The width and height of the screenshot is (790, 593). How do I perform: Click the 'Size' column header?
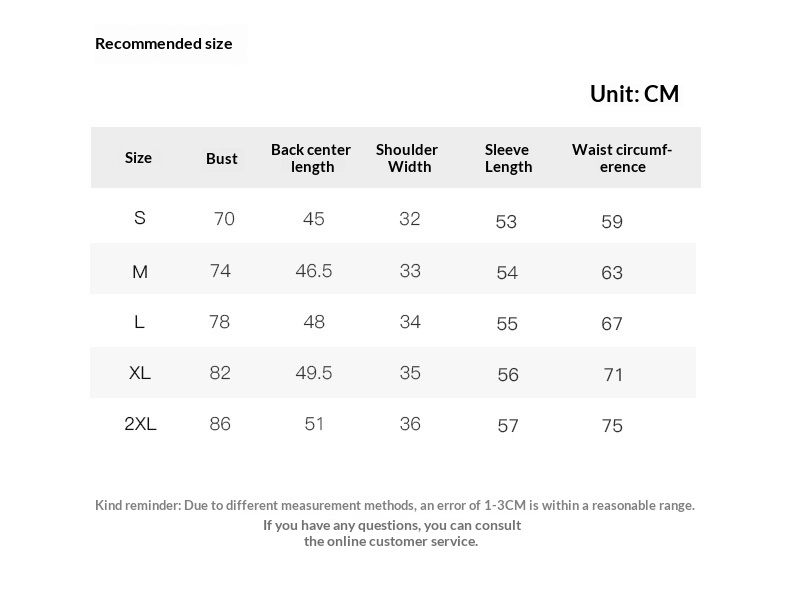point(138,157)
